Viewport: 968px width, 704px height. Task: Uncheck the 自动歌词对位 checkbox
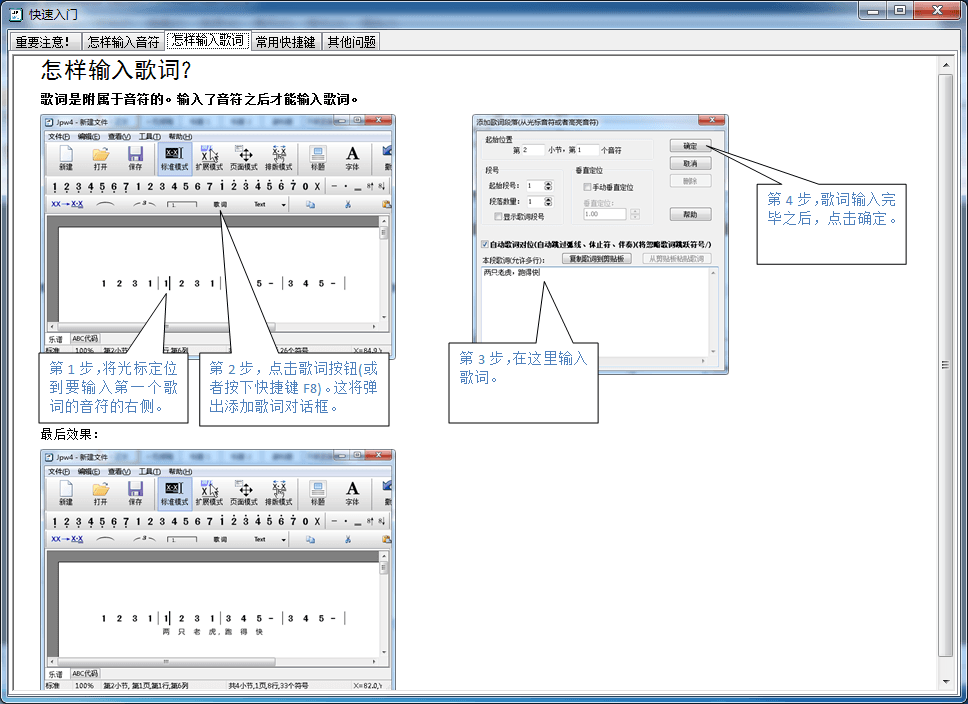[x=485, y=243]
